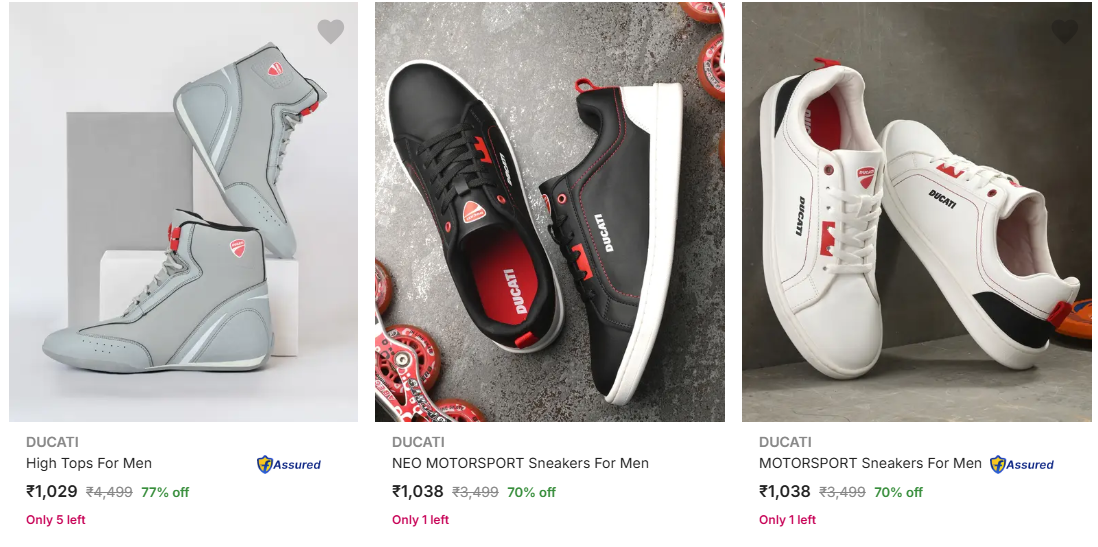Click the struck-through ₹4,499 original price
This screenshot has height=547, width=1098.
(x=109, y=492)
